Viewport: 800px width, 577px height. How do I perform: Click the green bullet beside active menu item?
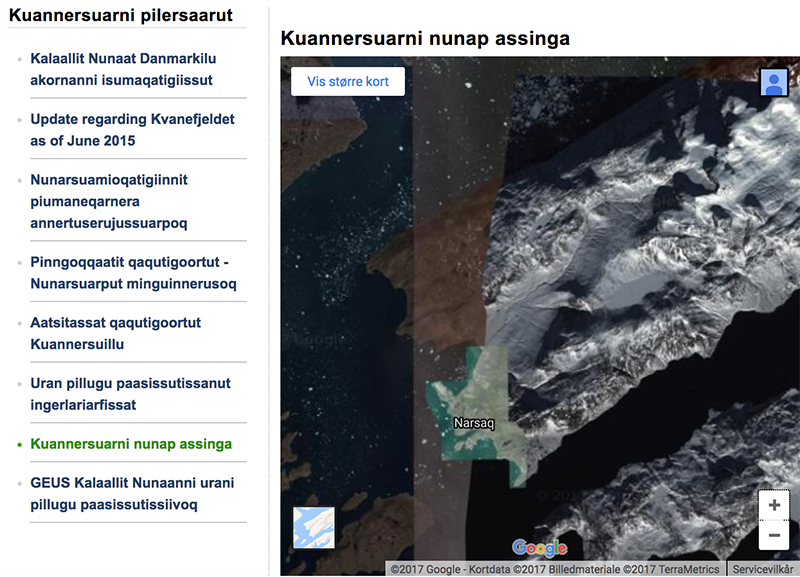pyautogui.click(x=19, y=444)
